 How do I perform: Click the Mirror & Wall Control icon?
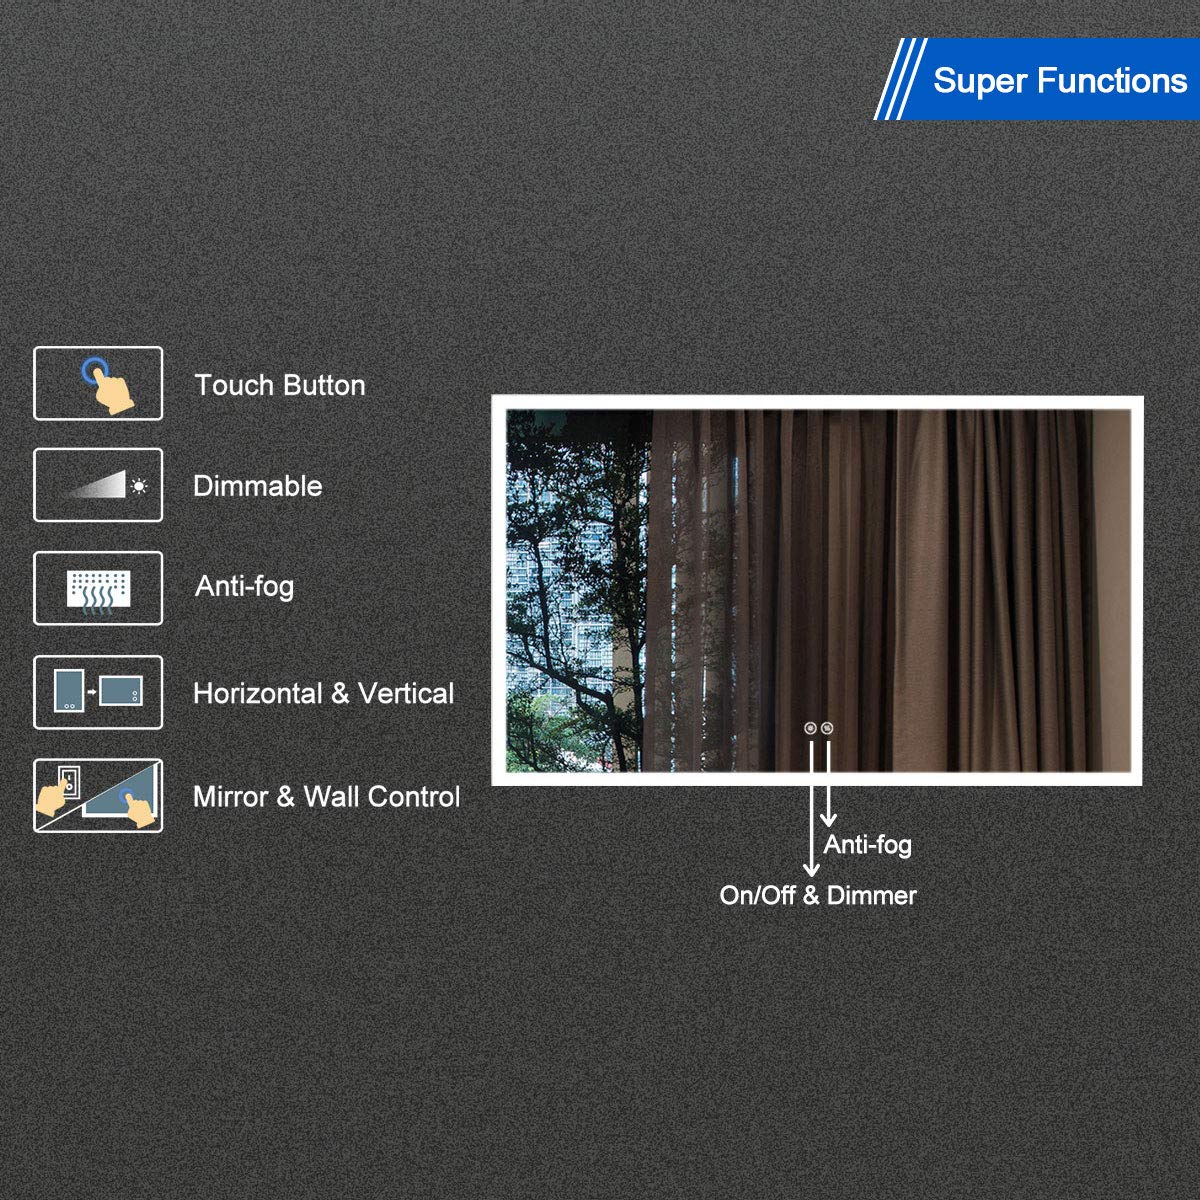pos(98,796)
